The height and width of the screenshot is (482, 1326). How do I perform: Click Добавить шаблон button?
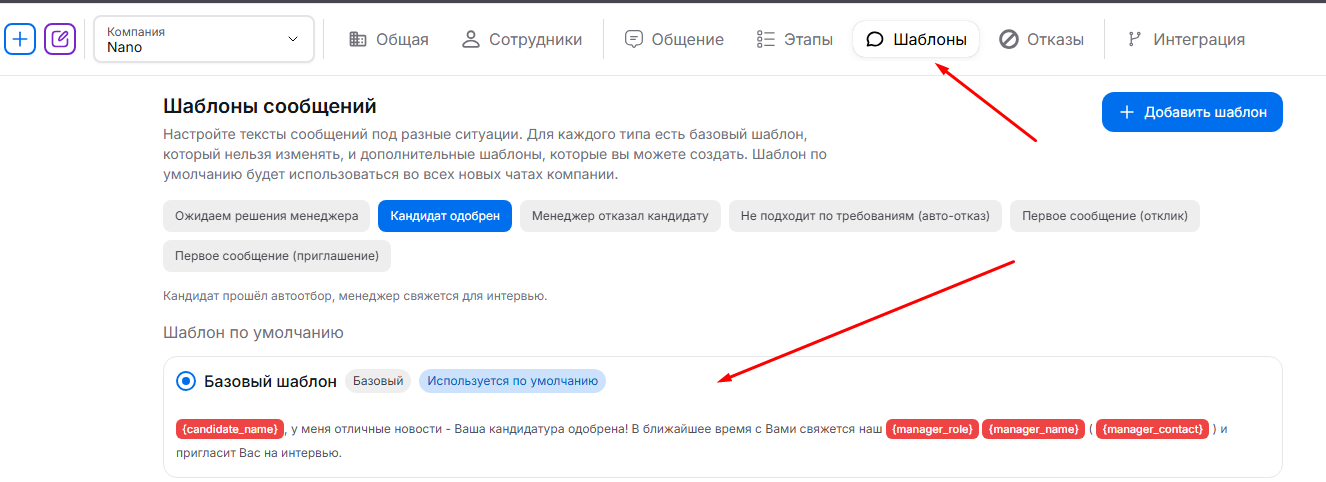point(1192,112)
